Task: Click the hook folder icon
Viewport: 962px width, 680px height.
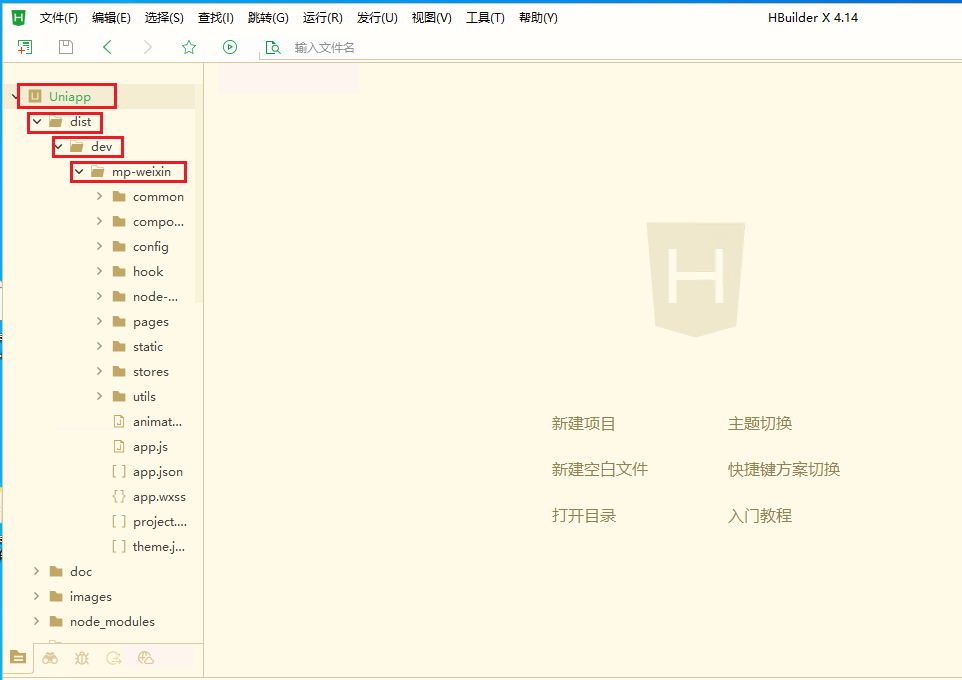Action: [119, 271]
